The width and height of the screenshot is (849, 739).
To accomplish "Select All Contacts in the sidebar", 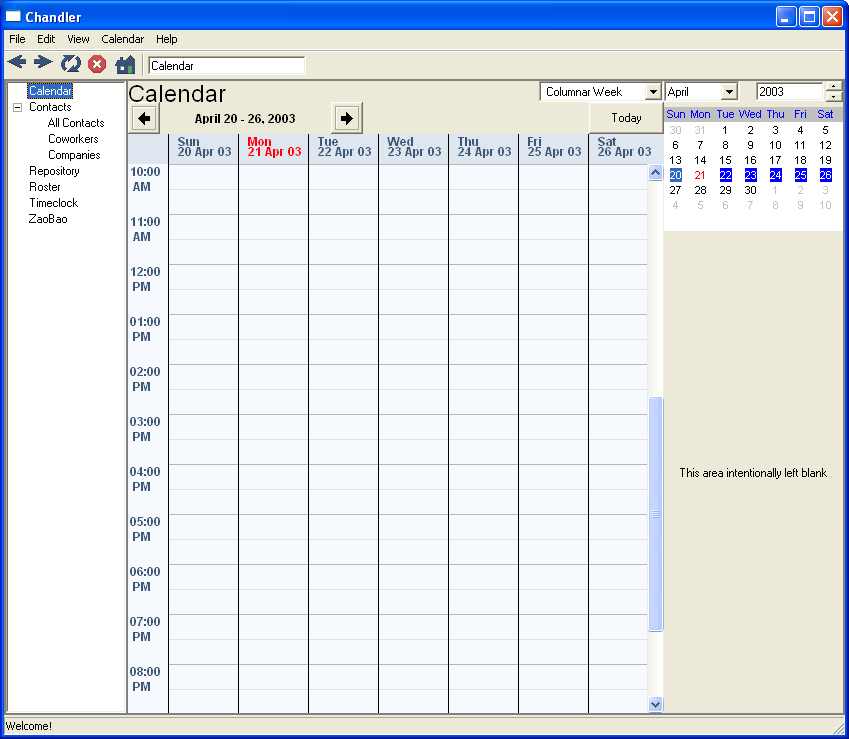I will point(76,123).
